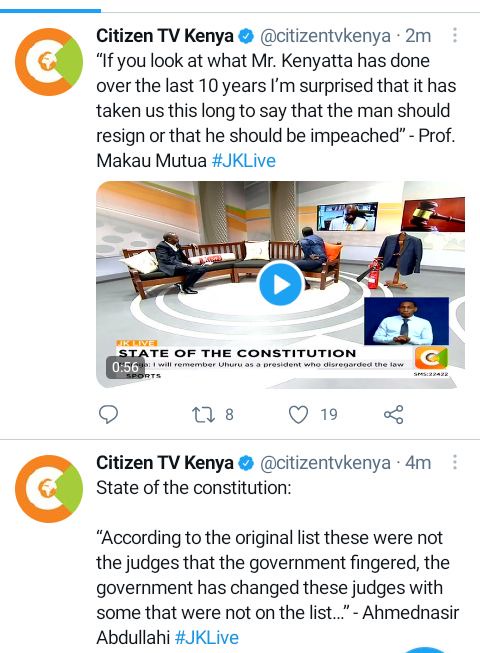Open three-dot menu on the 2m tweet

[x=455, y=35]
